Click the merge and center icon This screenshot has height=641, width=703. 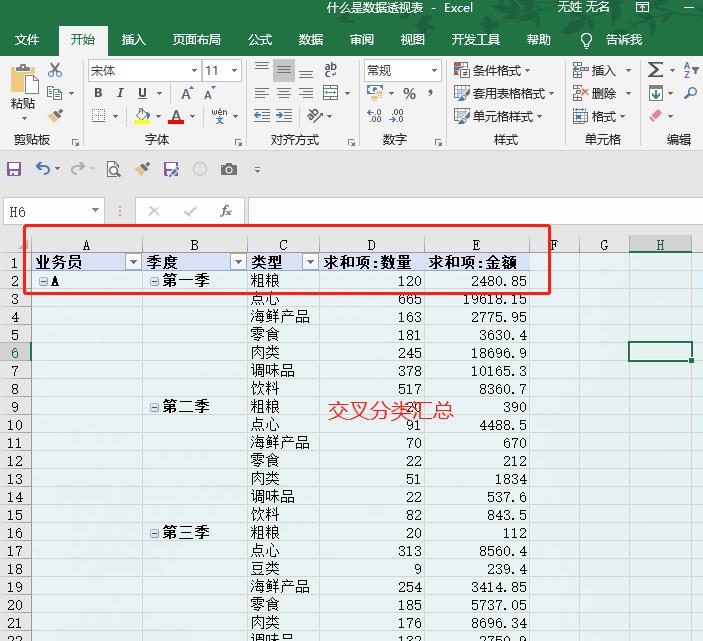click(331, 93)
